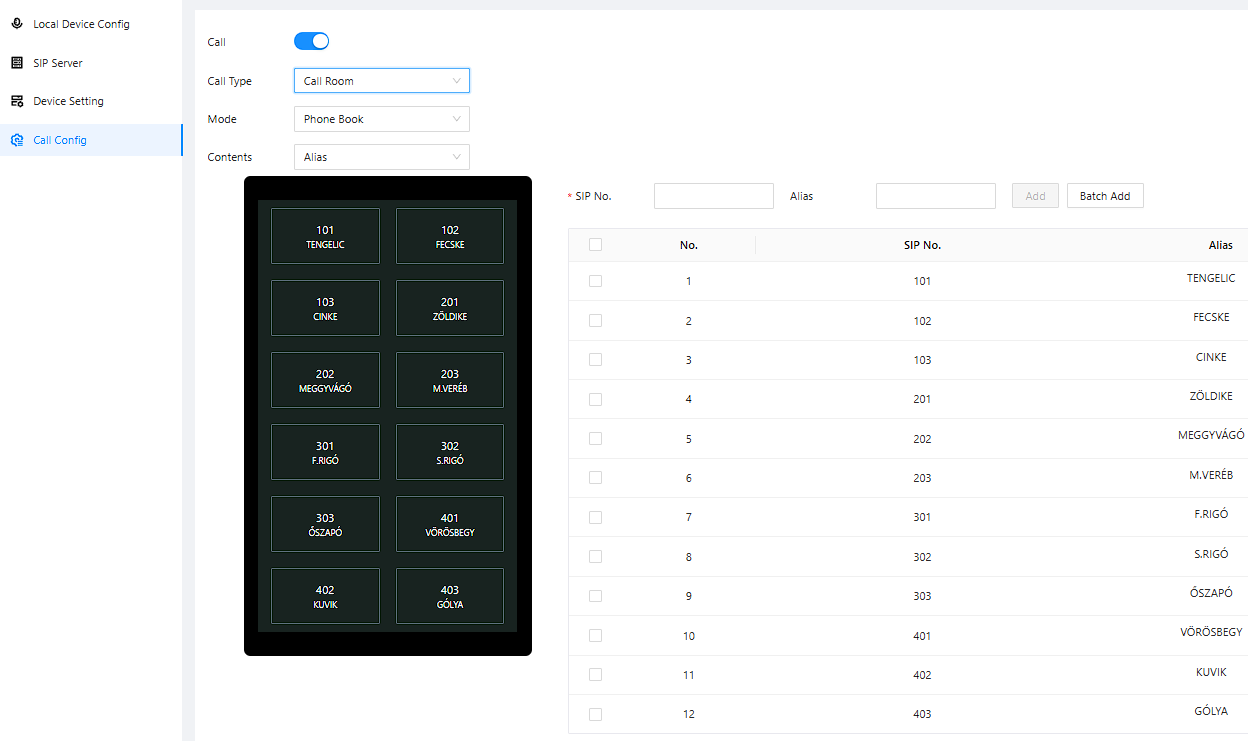Expand the Mode Phone Book dropdown

[x=381, y=119]
